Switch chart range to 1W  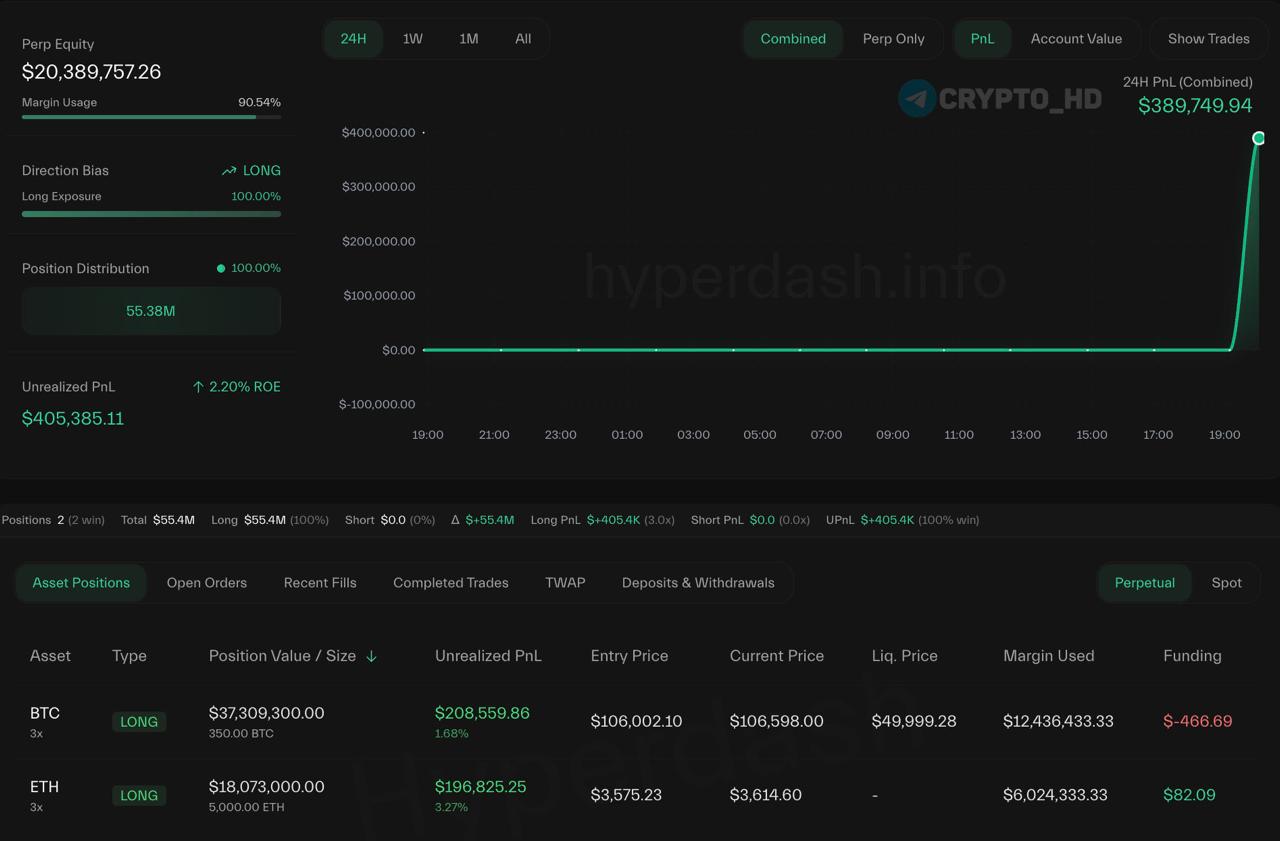click(x=412, y=39)
